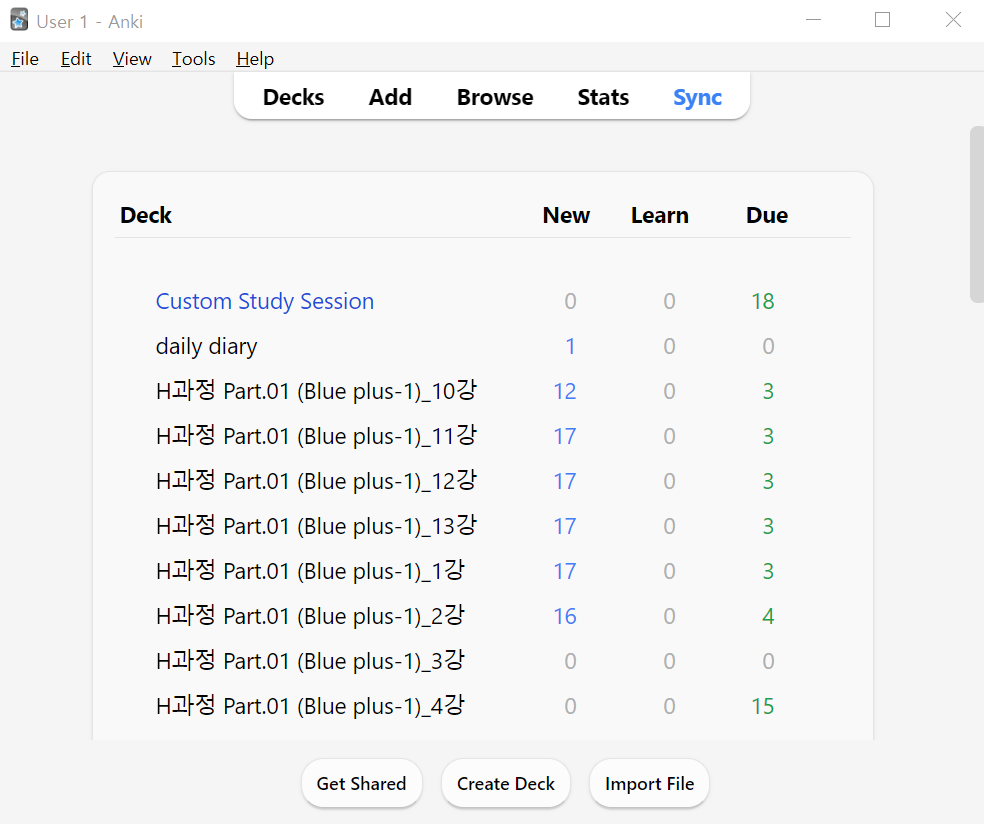
Task: Open the Custom Study Session deck
Action: click(265, 301)
